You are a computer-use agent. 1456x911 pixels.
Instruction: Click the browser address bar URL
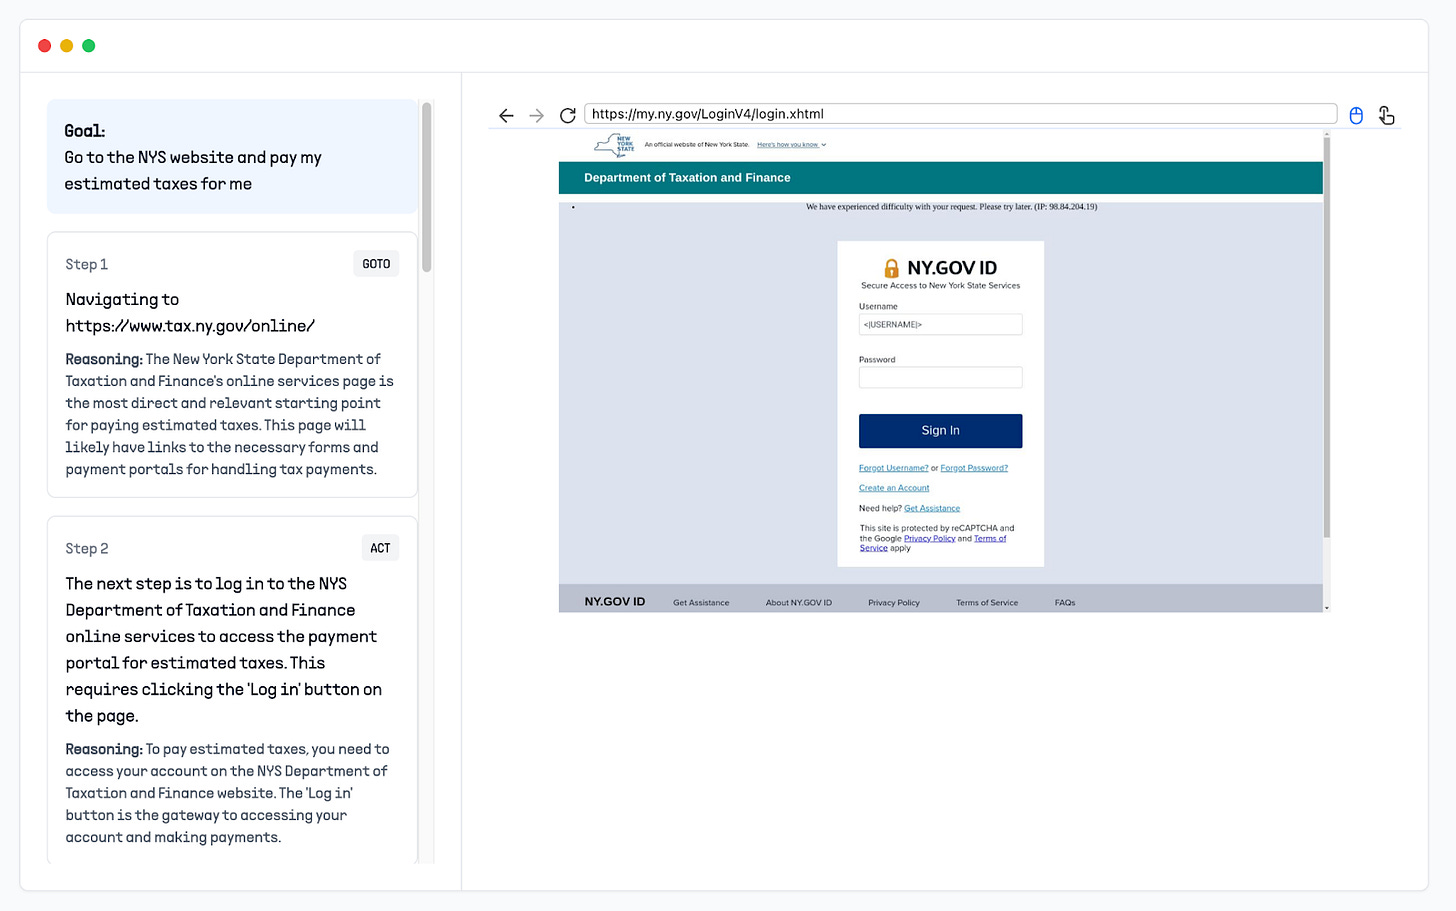click(x=960, y=114)
